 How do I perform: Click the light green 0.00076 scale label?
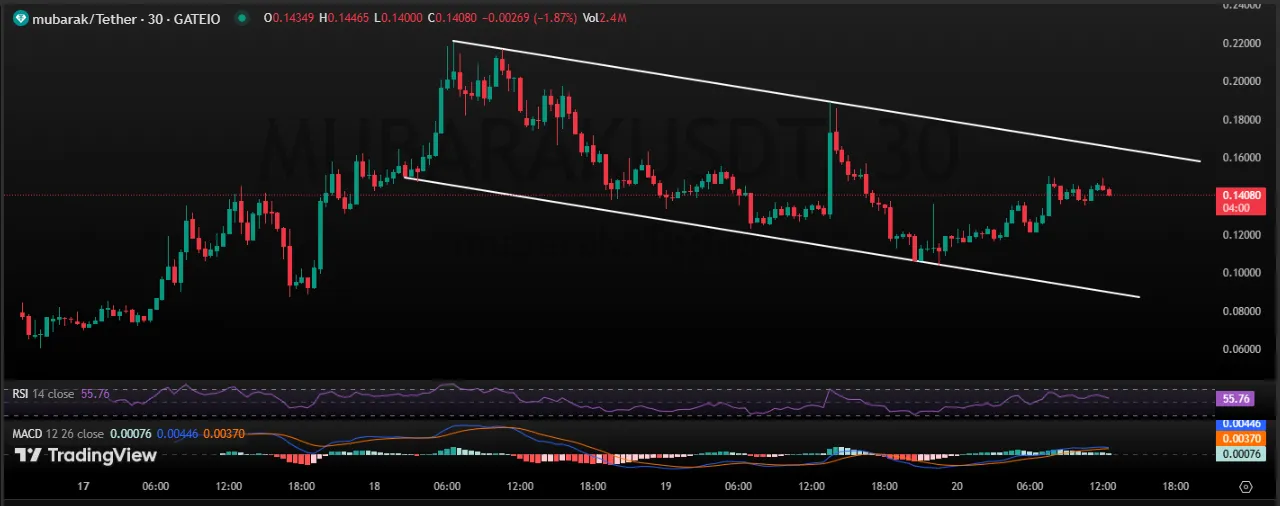click(x=1240, y=452)
